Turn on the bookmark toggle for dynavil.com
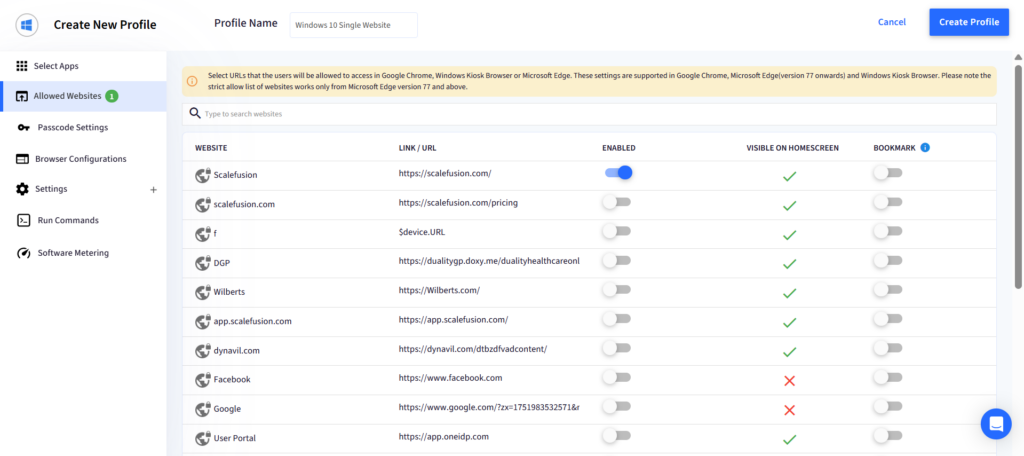The height and width of the screenshot is (456, 1024). [x=888, y=348]
